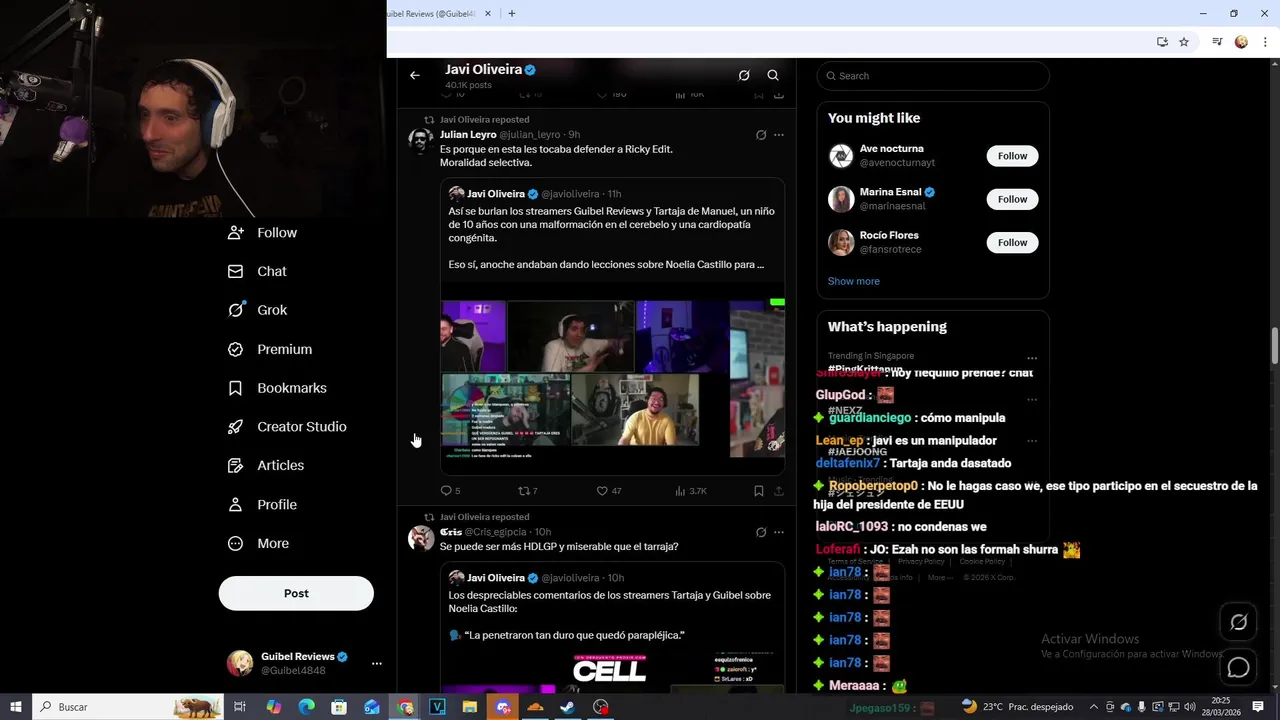Image resolution: width=1280 pixels, height=720 pixels.
Task: Open Task View on the taskbar
Action: pyautogui.click(x=240, y=707)
